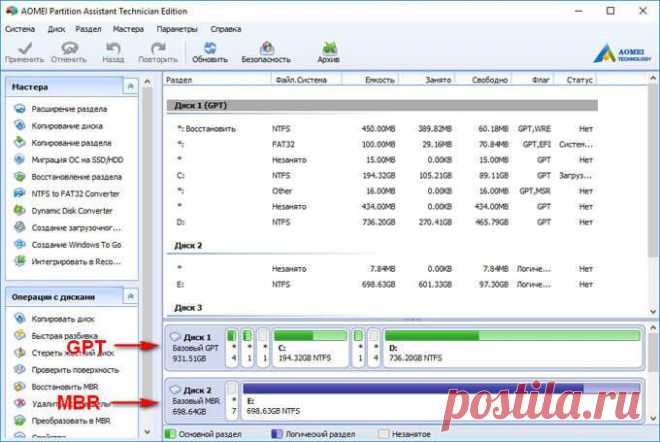
Task: Select the D: 736.20GB NTFS partition block
Action: [x=512, y=348]
